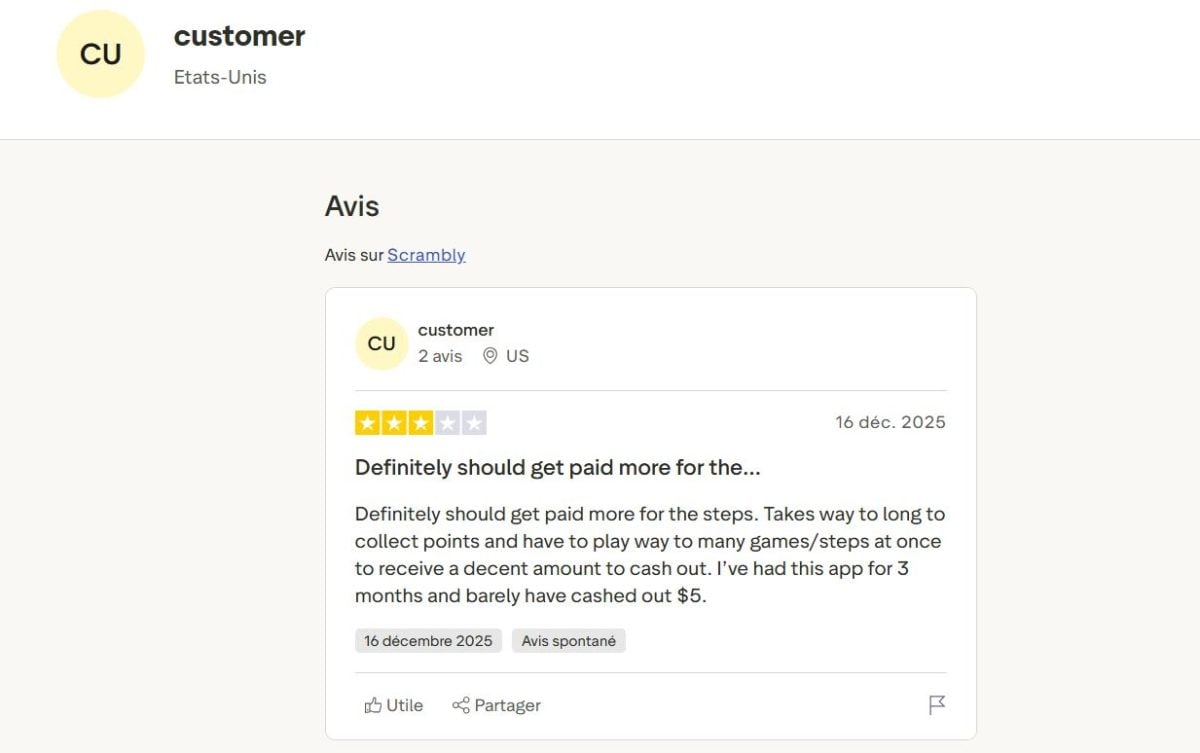The width and height of the screenshot is (1200, 753).
Task: Open the review titled Definitely should get paid more
Action: point(557,467)
